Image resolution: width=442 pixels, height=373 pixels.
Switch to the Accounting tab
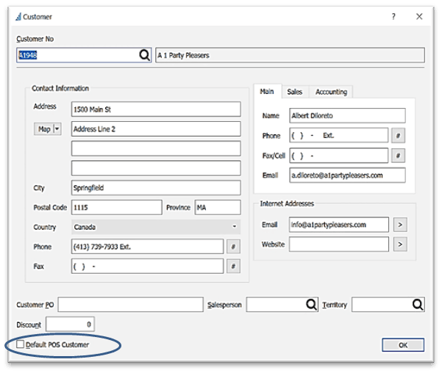coord(331,92)
